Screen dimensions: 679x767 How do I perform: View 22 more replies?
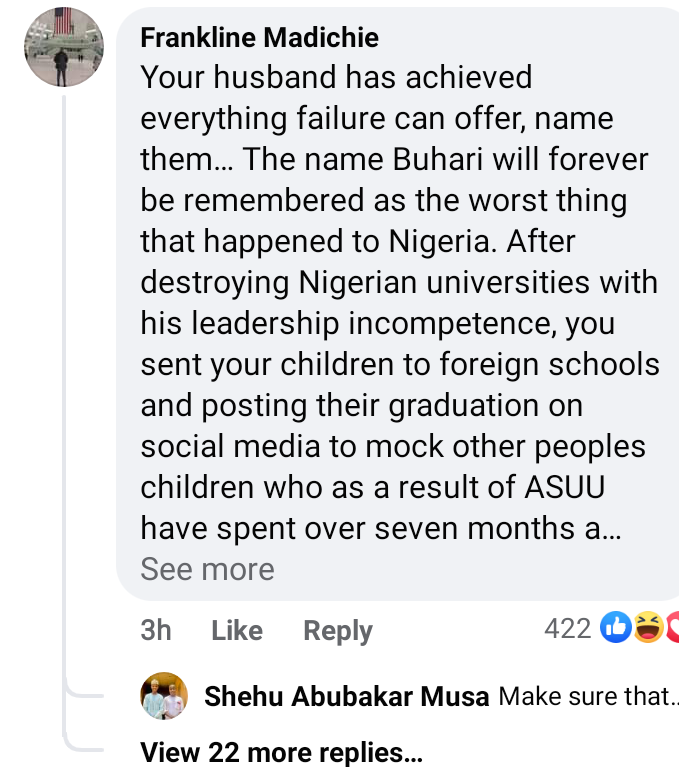(281, 752)
